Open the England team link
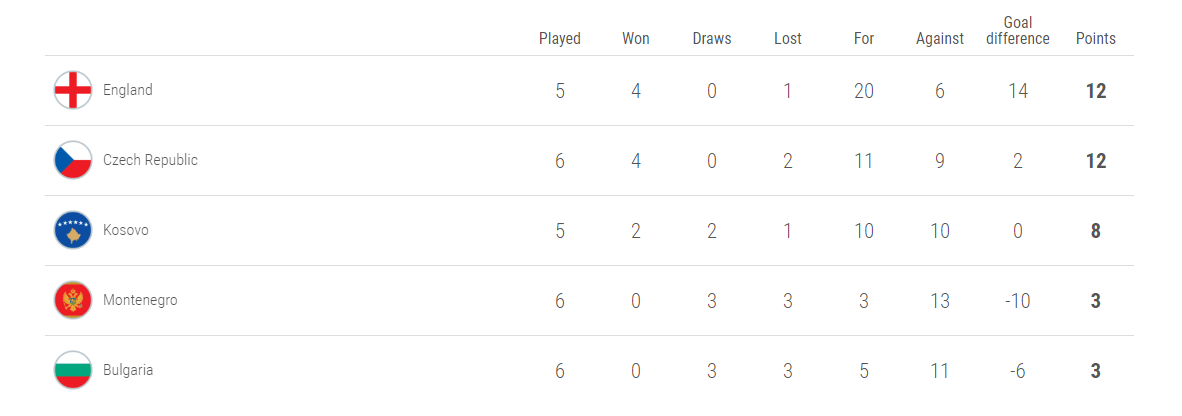The height and width of the screenshot is (416, 1182). tap(127, 90)
